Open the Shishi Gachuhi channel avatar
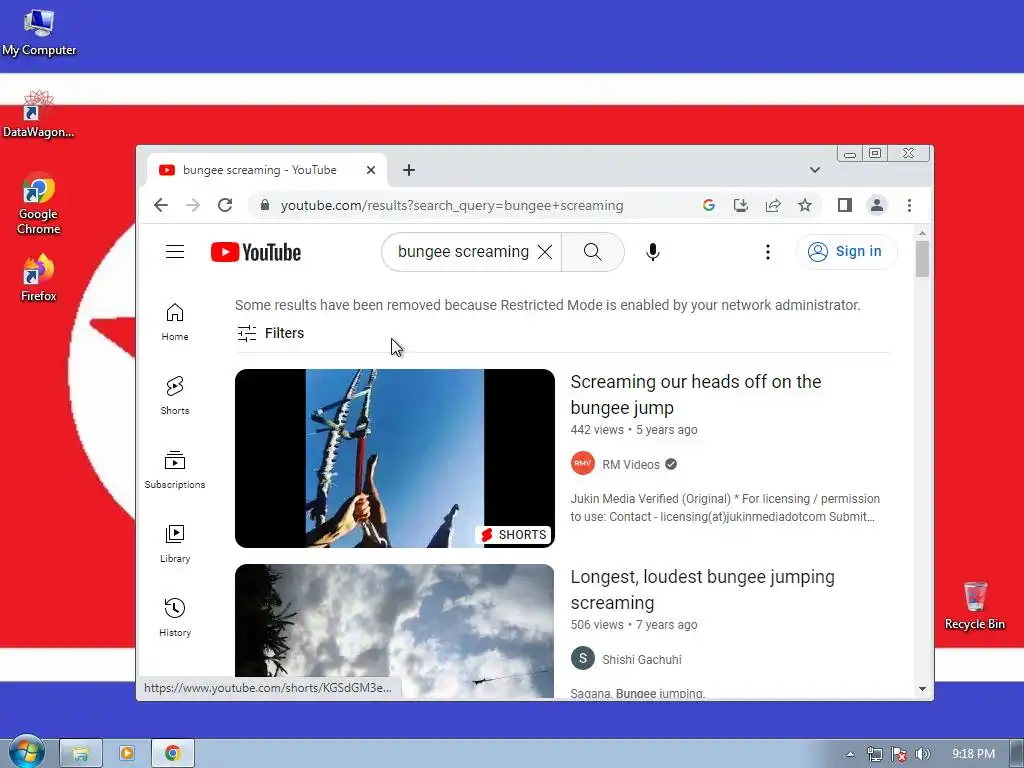 pyautogui.click(x=583, y=658)
